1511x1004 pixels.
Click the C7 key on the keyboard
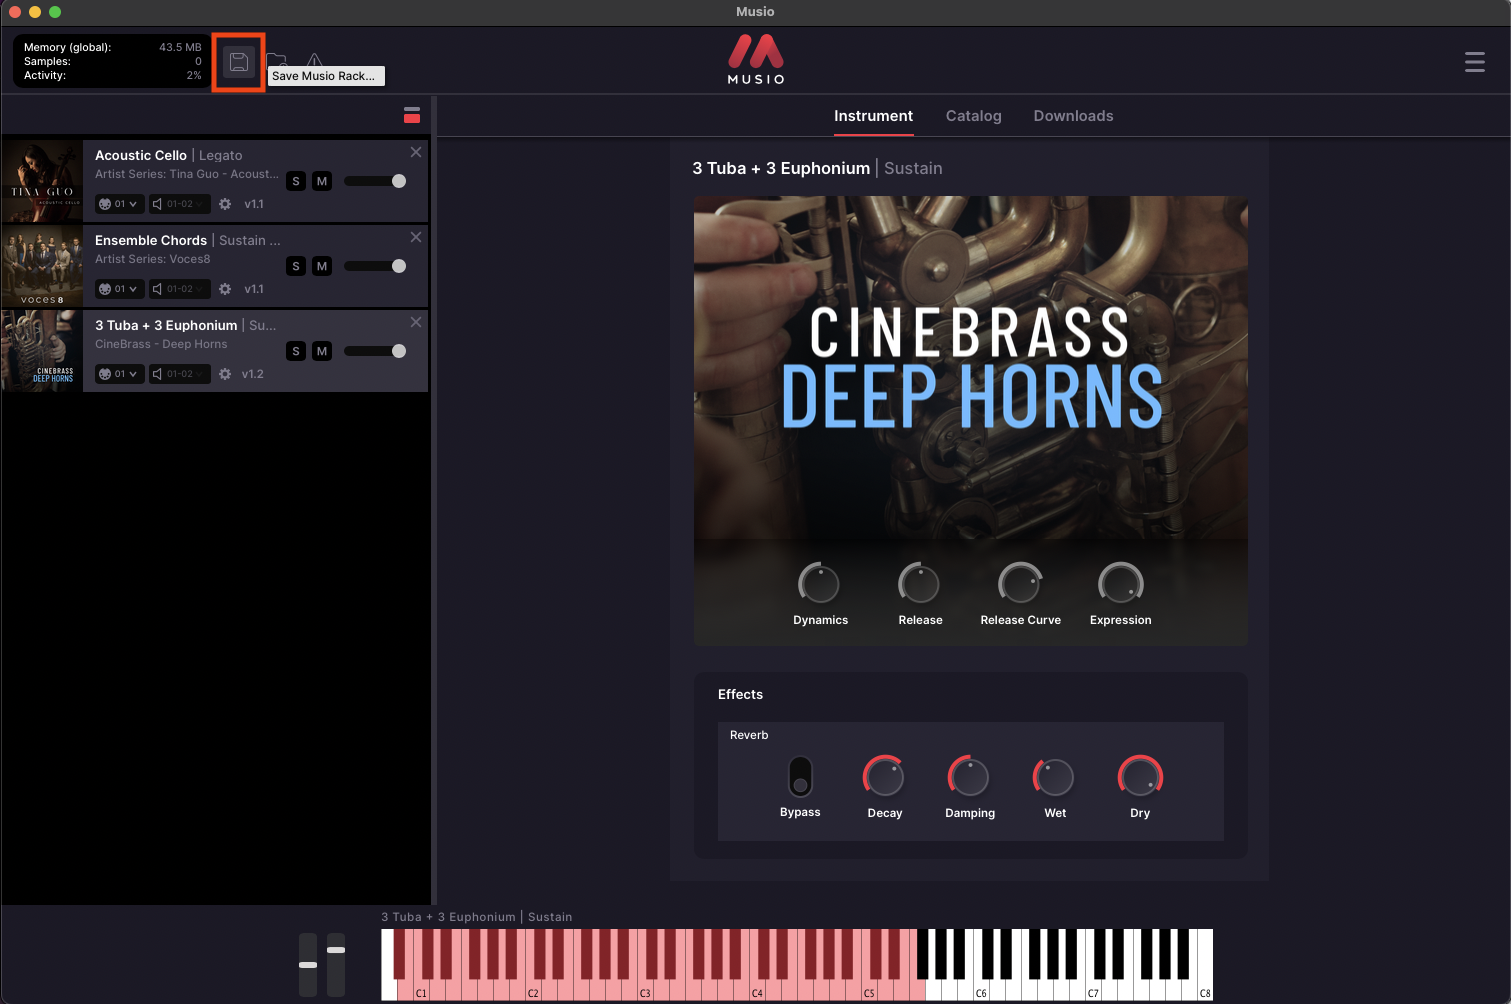pos(1093,991)
